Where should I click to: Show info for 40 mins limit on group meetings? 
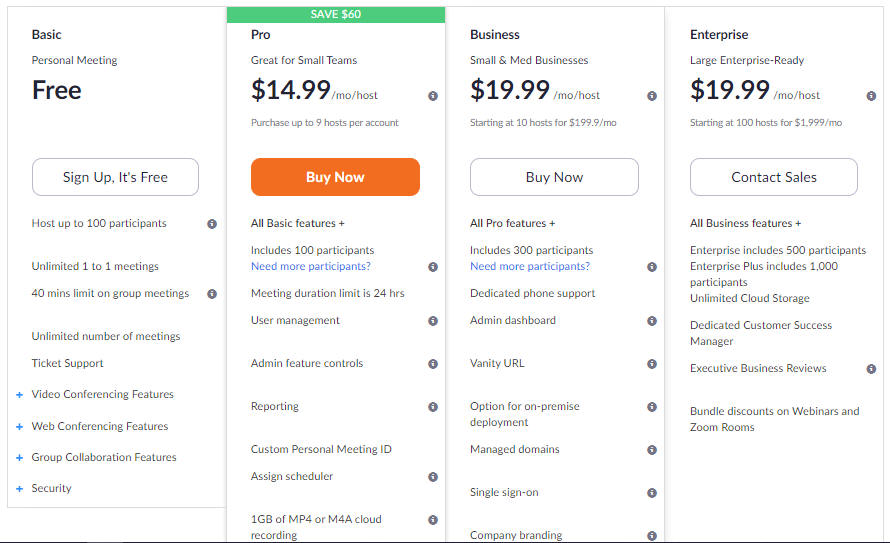tap(212, 294)
